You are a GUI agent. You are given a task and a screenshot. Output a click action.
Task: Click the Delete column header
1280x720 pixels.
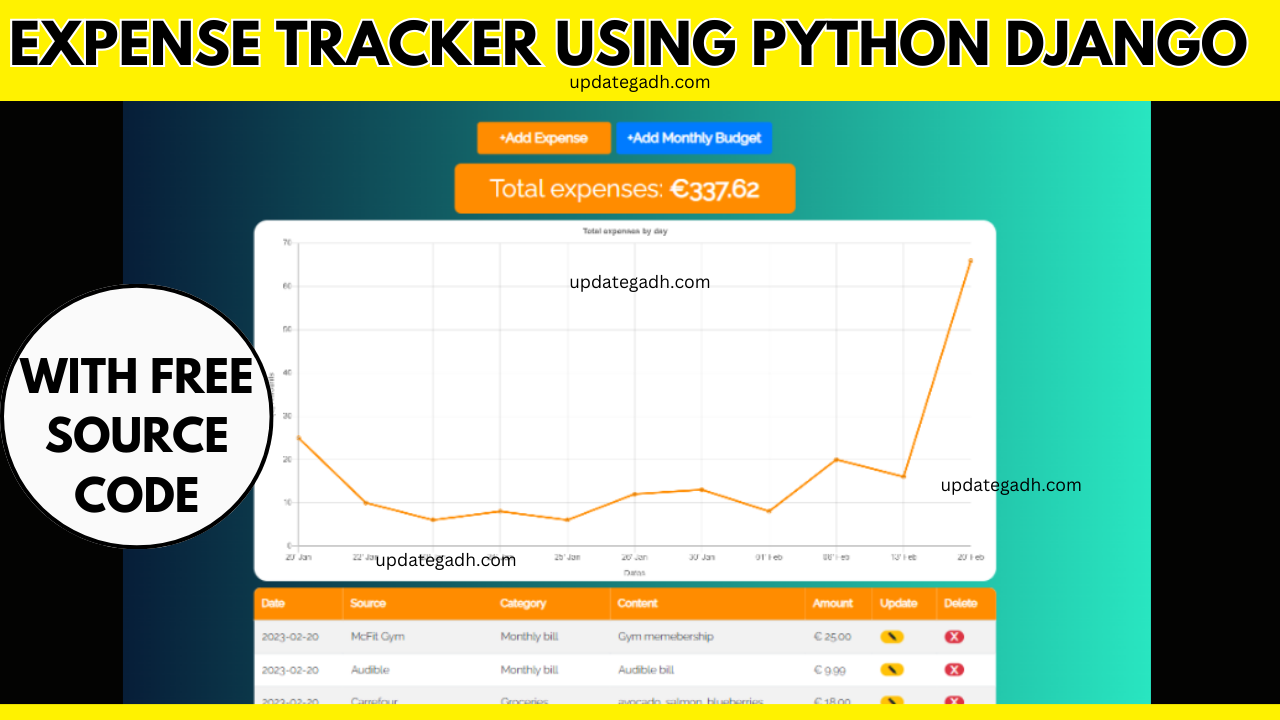pyautogui.click(x=961, y=603)
